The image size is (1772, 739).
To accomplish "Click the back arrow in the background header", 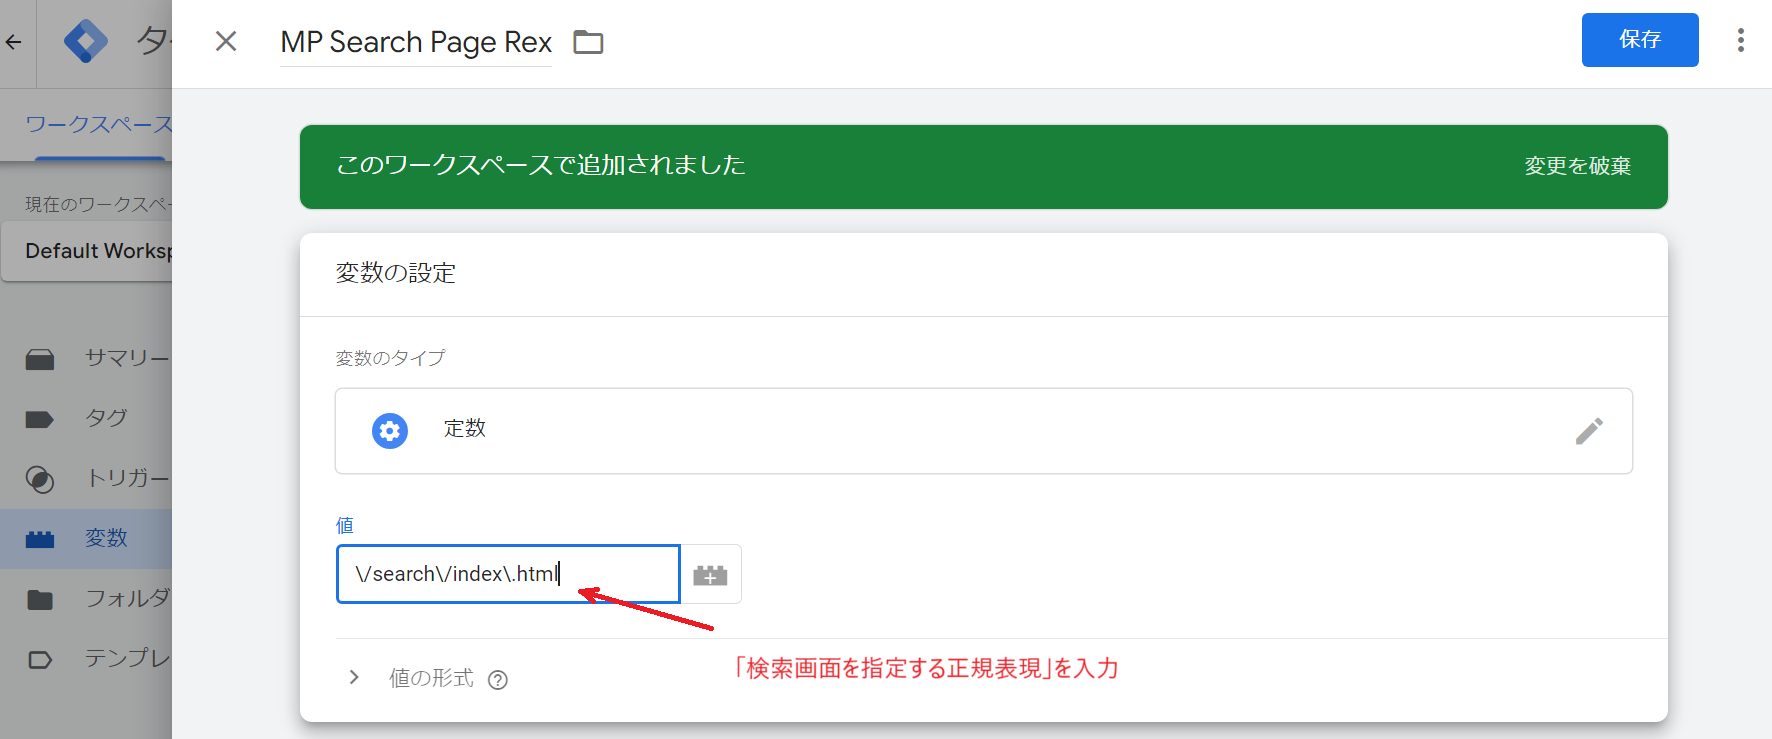I will coord(14,42).
